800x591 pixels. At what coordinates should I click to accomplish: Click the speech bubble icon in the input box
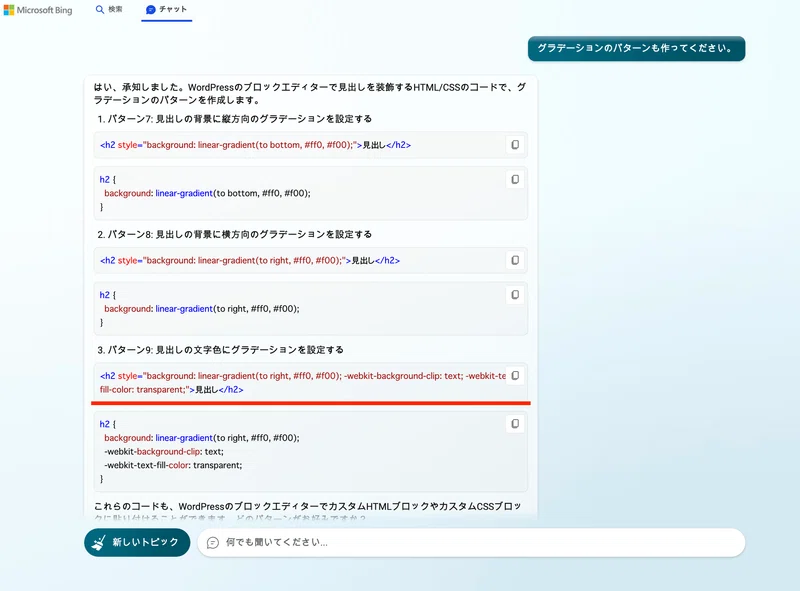(x=213, y=543)
